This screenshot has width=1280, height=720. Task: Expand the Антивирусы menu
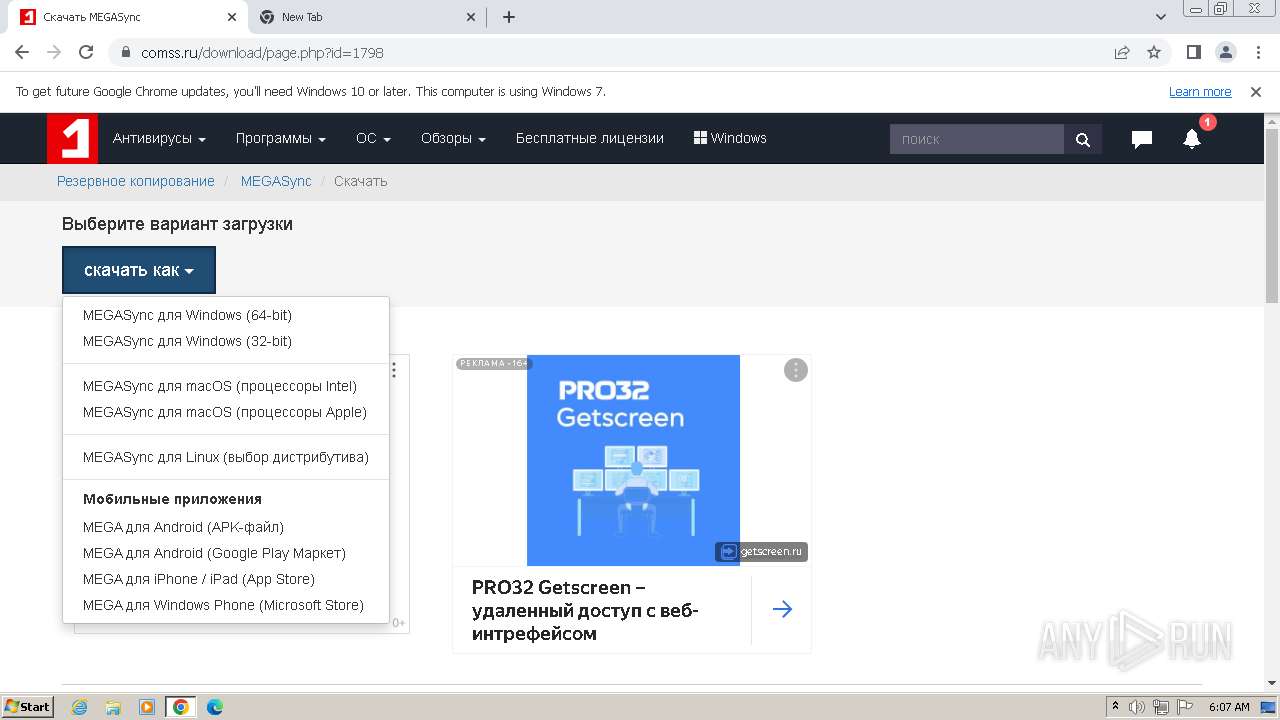pos(159,139)
